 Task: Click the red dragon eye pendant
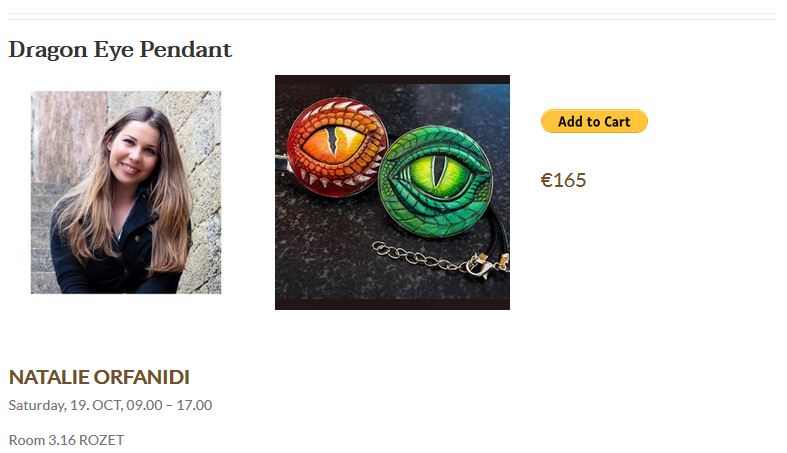pos(337,147)
